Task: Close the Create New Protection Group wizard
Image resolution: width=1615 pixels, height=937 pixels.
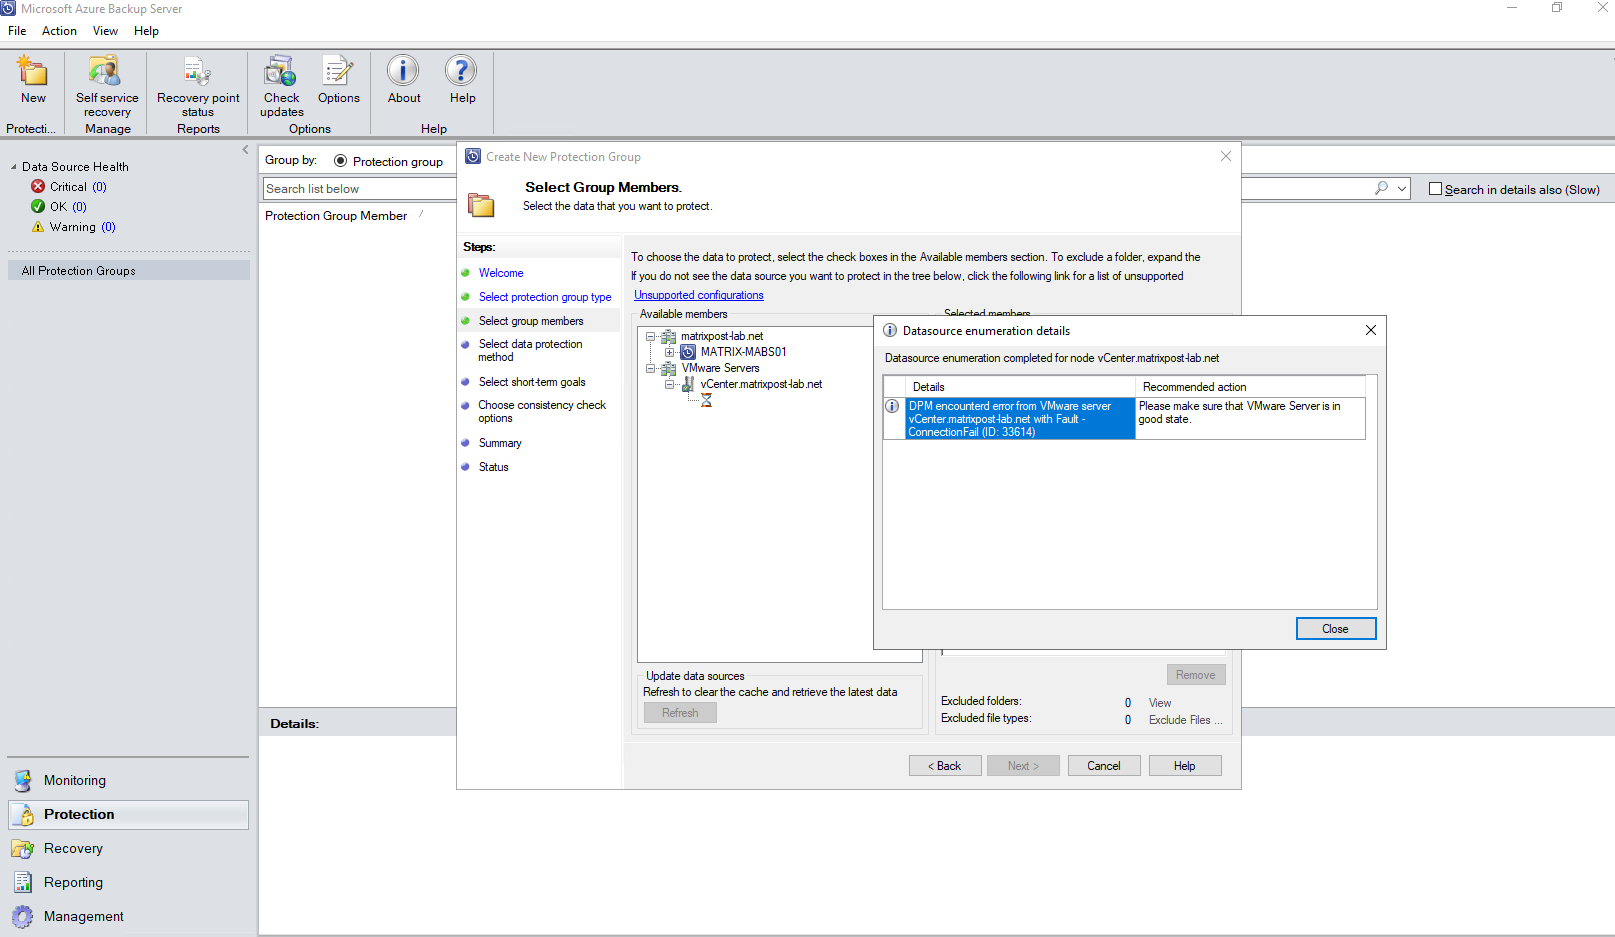Action: point(1226,156)
